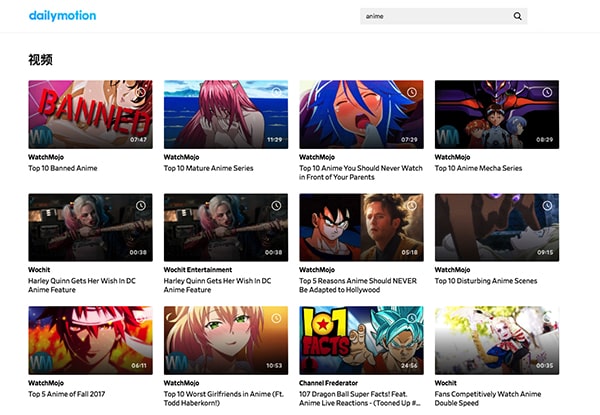Click the Dailymotion logo

(62, 16)
